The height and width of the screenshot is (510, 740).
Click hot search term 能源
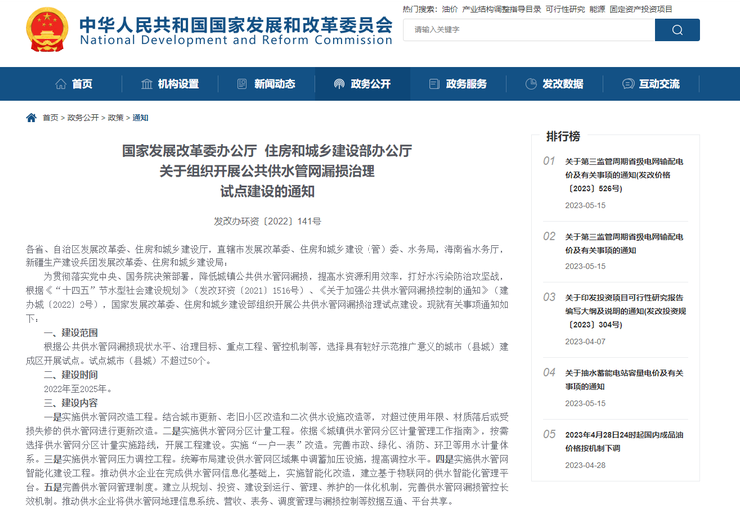tap(597, 9)
